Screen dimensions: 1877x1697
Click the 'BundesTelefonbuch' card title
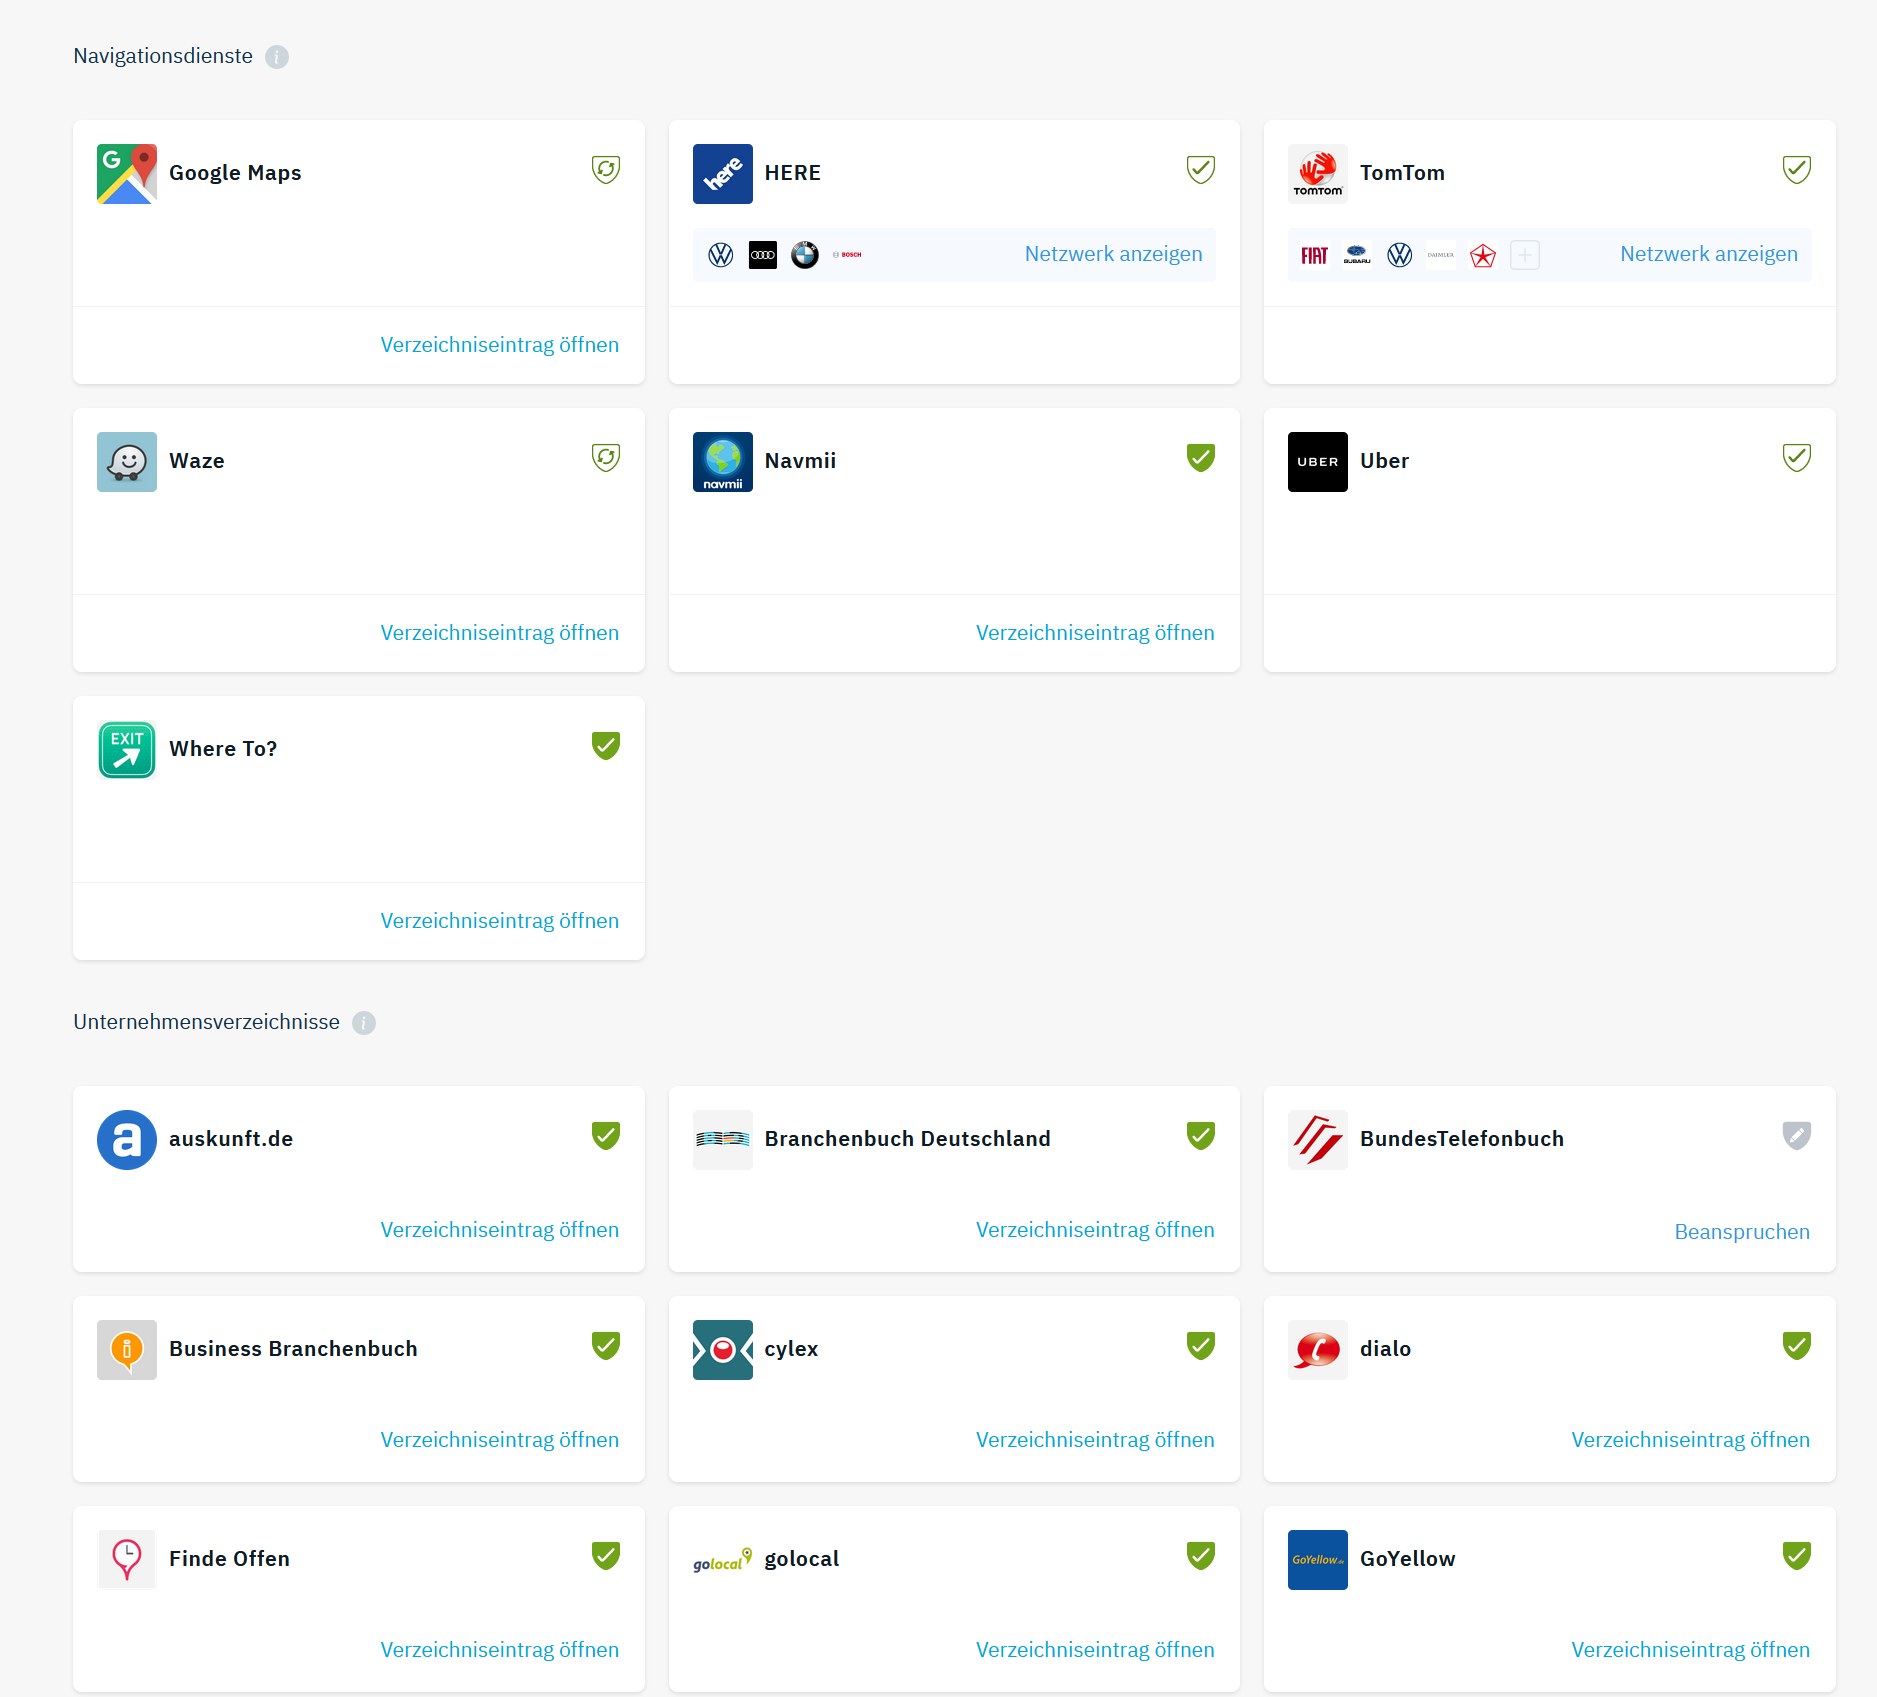[1461, 1139]
